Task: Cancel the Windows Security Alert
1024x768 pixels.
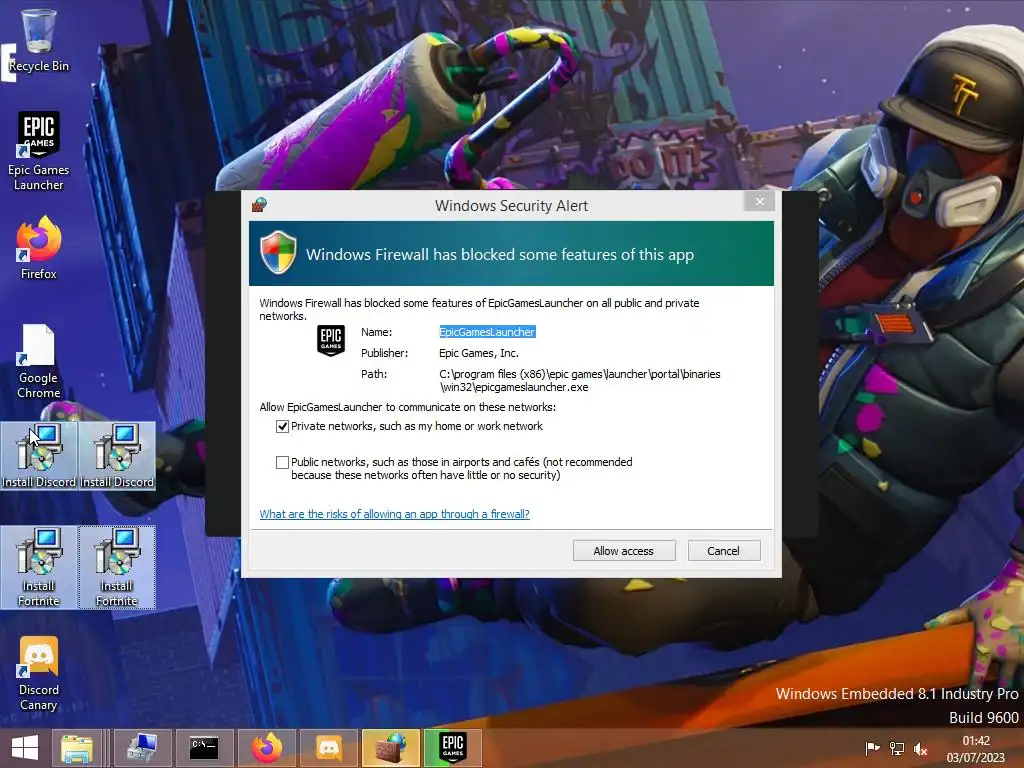Action: (724, 551)
